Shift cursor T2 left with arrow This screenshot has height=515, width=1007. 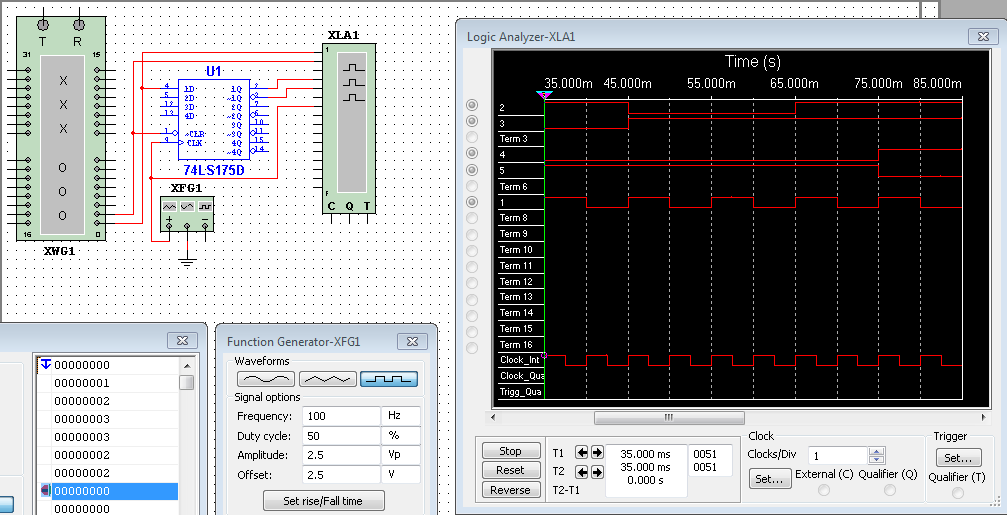[x=582, y=470]
